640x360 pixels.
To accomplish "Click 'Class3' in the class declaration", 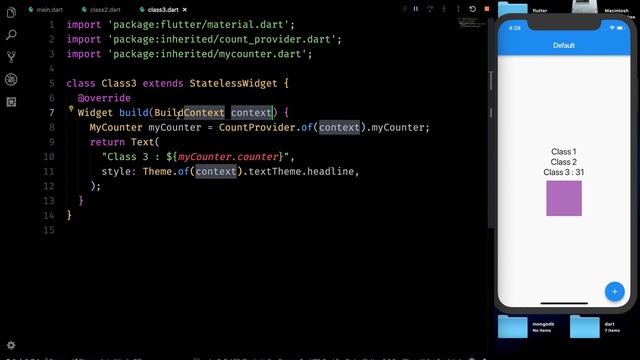I will [x=119, y=84].
